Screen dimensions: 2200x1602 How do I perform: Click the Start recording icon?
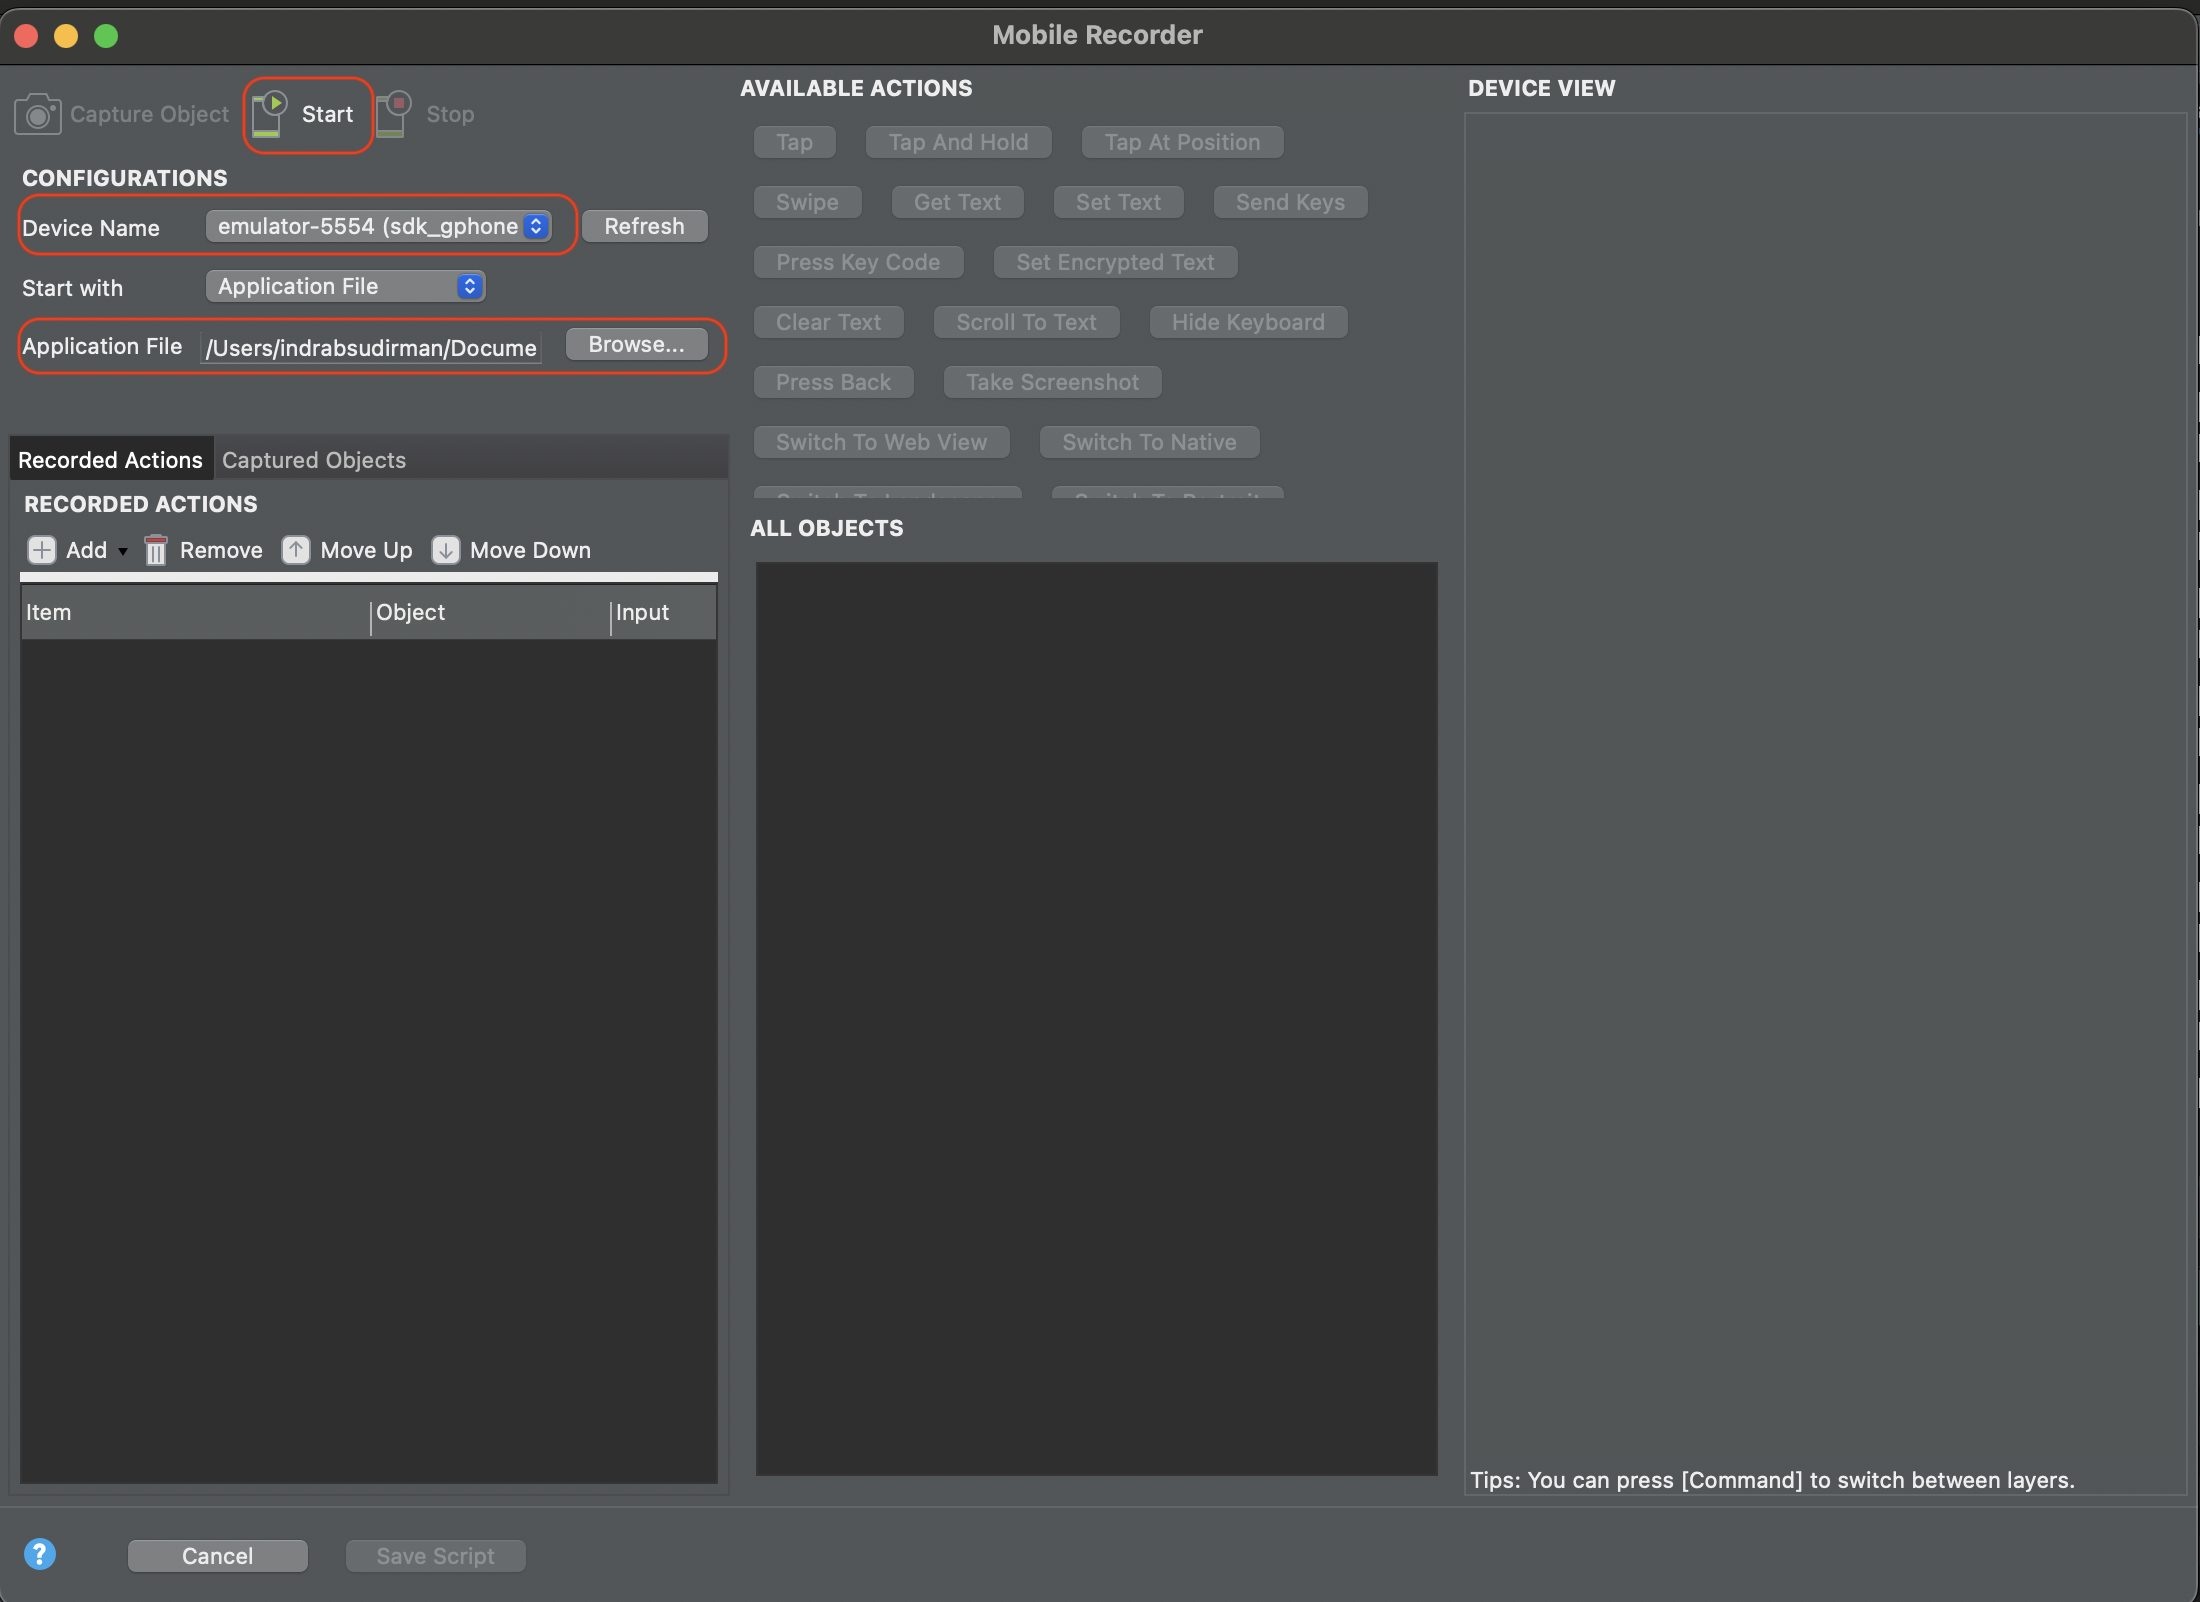coord(269,113)
